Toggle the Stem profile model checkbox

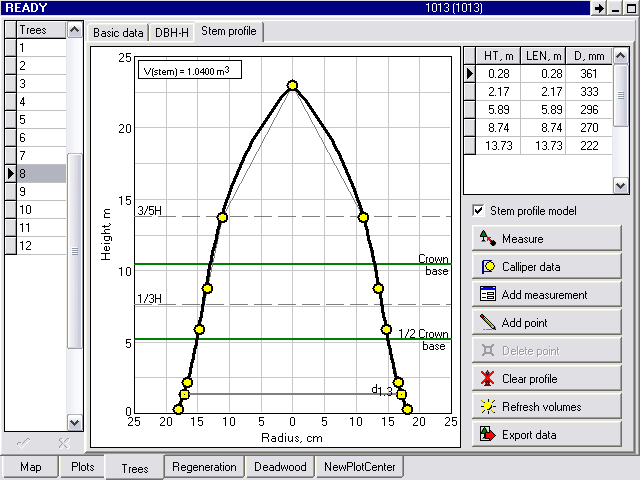tap(478, 210)
